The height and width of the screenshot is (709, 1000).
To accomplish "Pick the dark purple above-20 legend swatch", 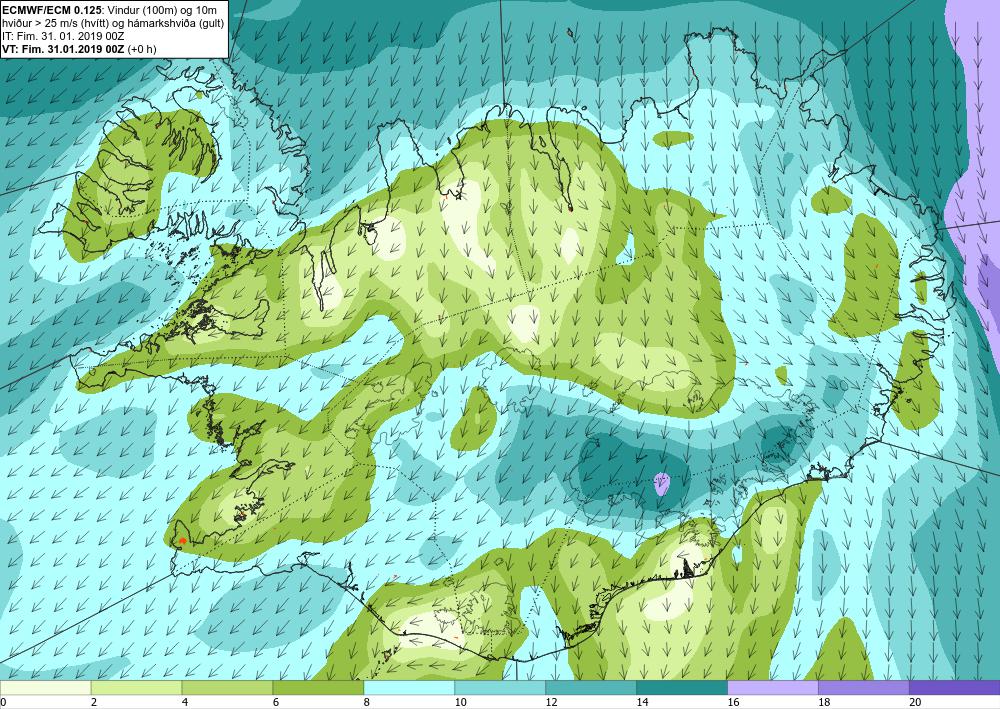I will coord(955,687).
